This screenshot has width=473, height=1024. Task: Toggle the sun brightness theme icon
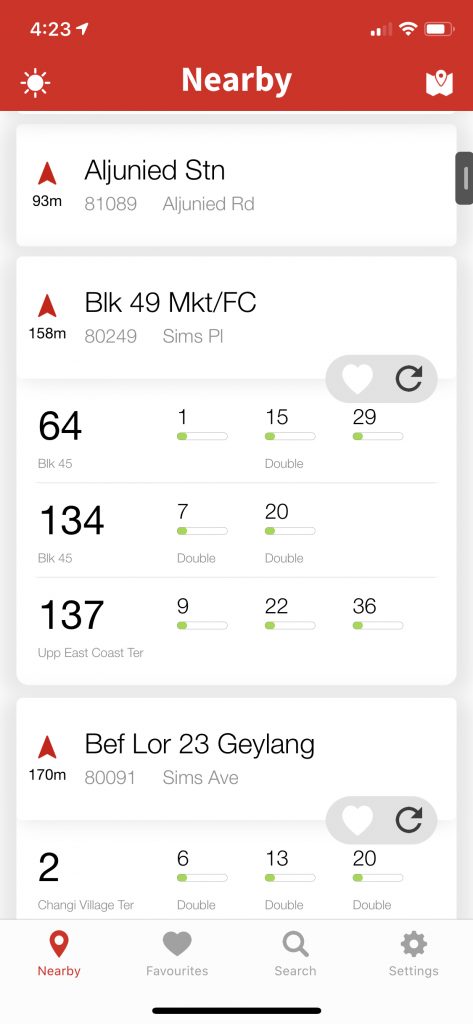[35, 83]
